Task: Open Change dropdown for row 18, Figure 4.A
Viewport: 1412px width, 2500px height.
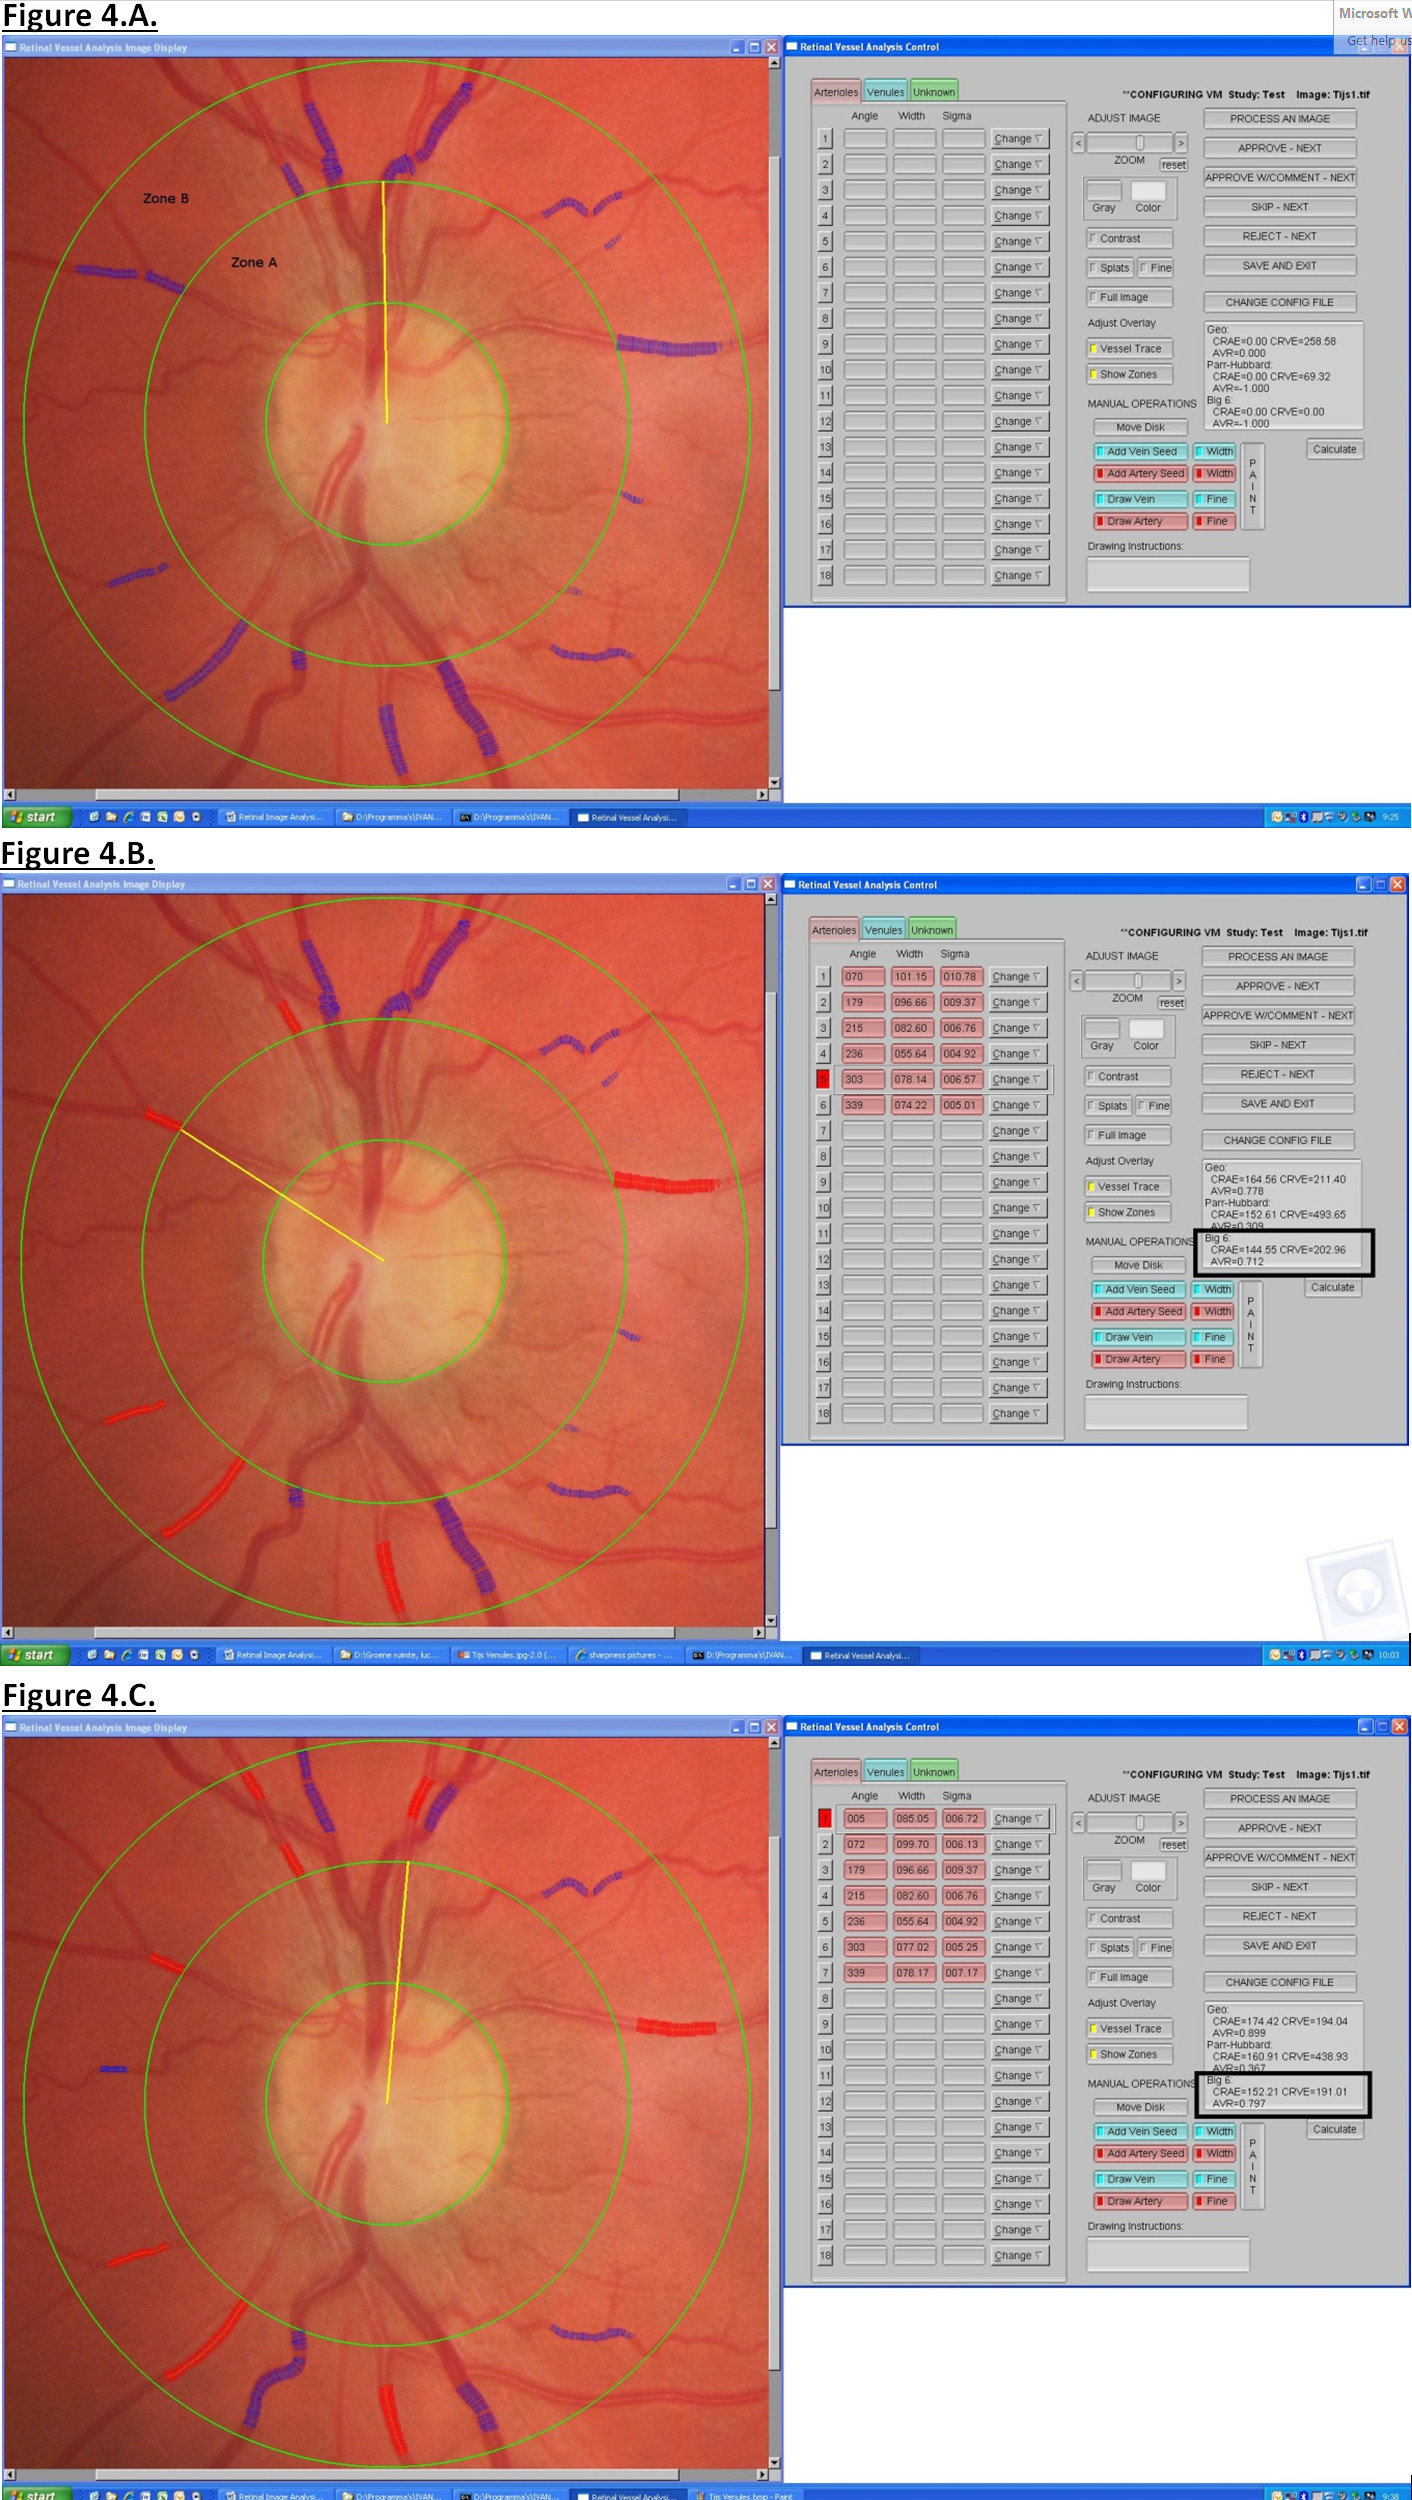Action: [1019, 575]
